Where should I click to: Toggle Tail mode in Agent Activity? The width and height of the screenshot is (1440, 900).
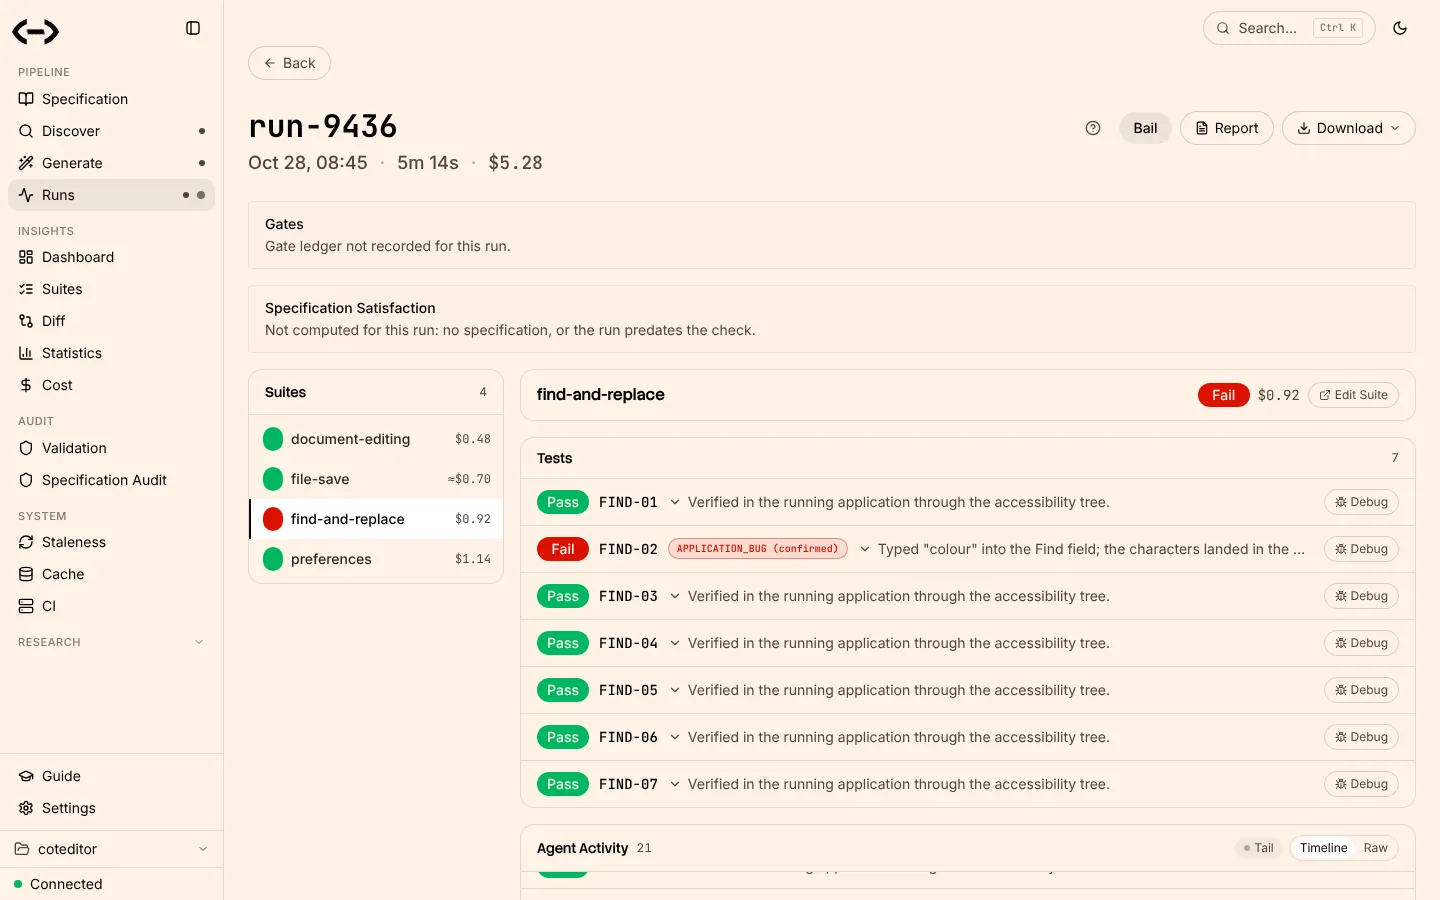pos(1258,848)
